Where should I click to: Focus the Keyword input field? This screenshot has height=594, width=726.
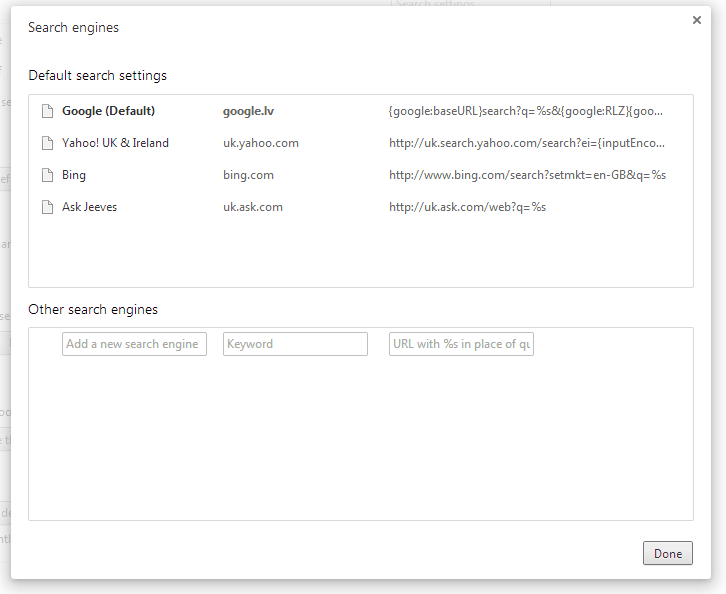295,344
